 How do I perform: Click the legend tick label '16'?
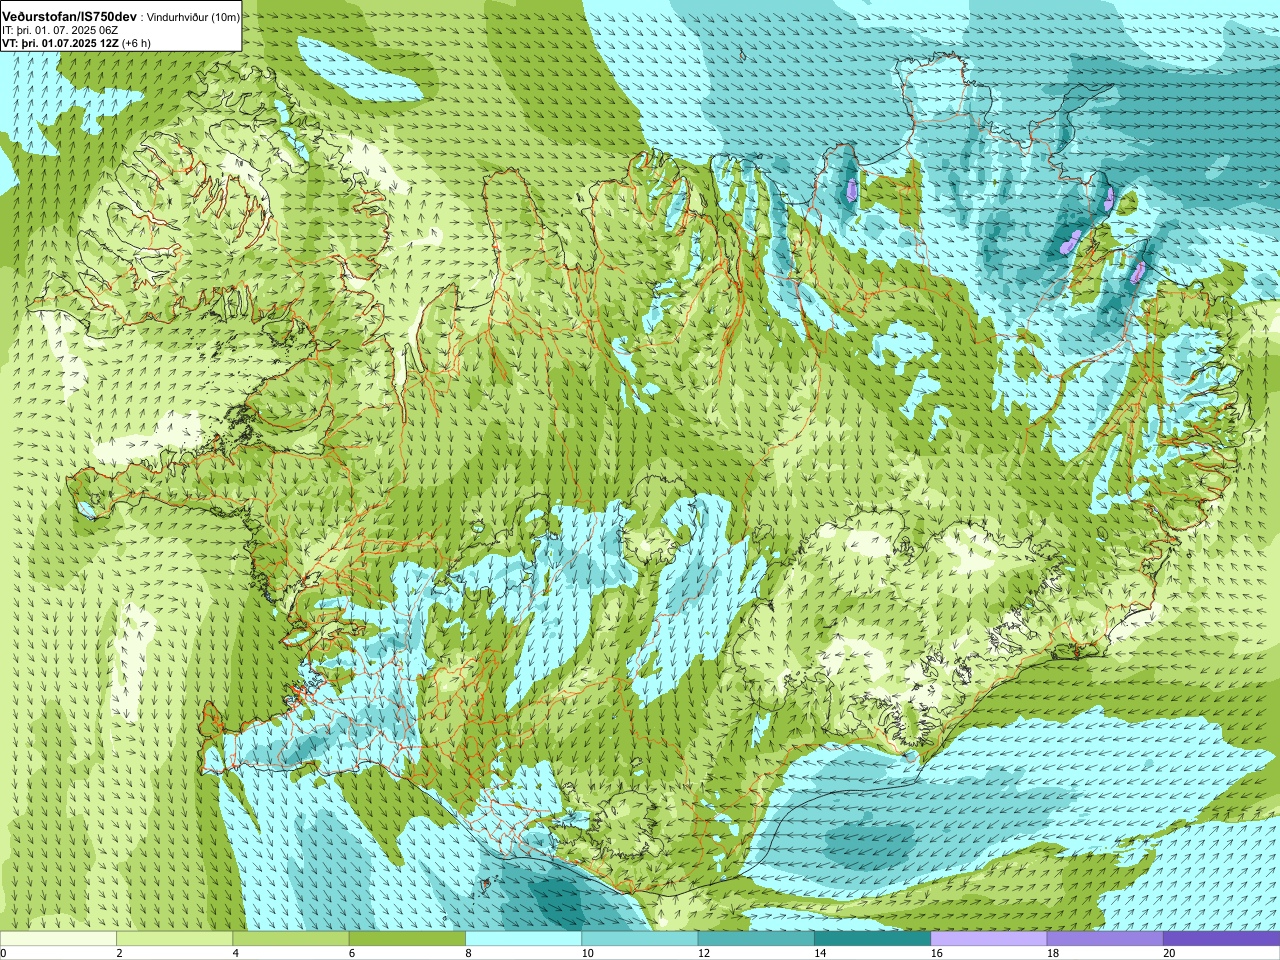(936, 953)
